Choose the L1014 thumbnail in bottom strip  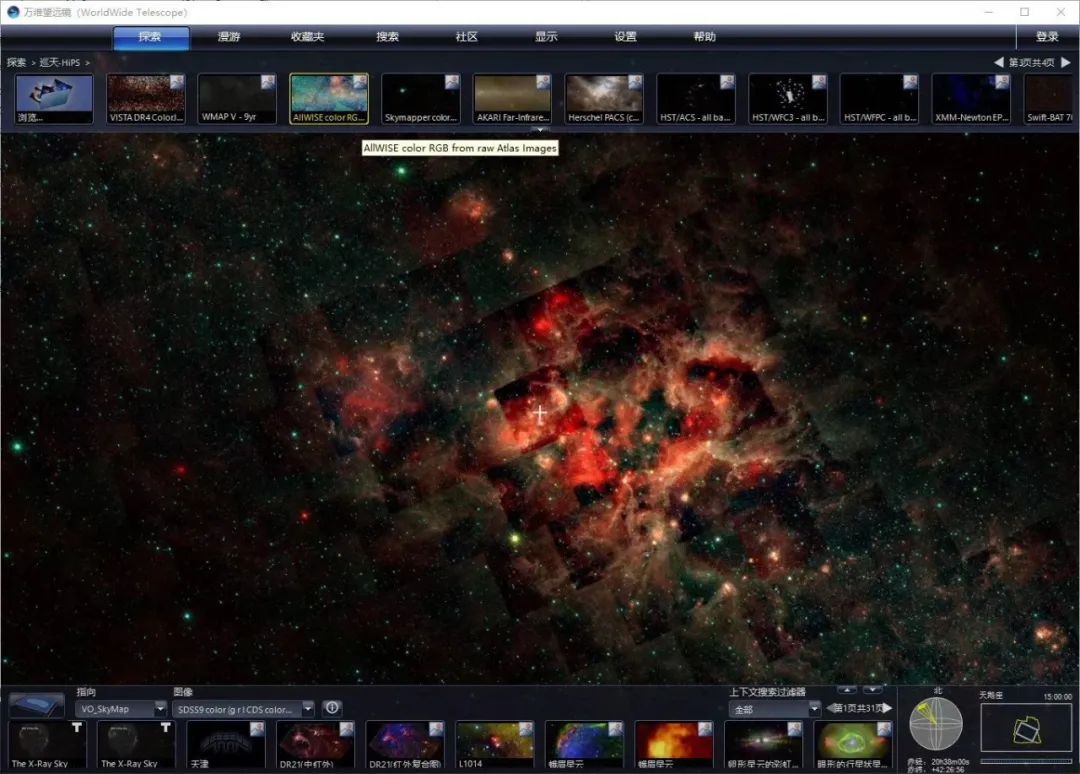point(494,745)
